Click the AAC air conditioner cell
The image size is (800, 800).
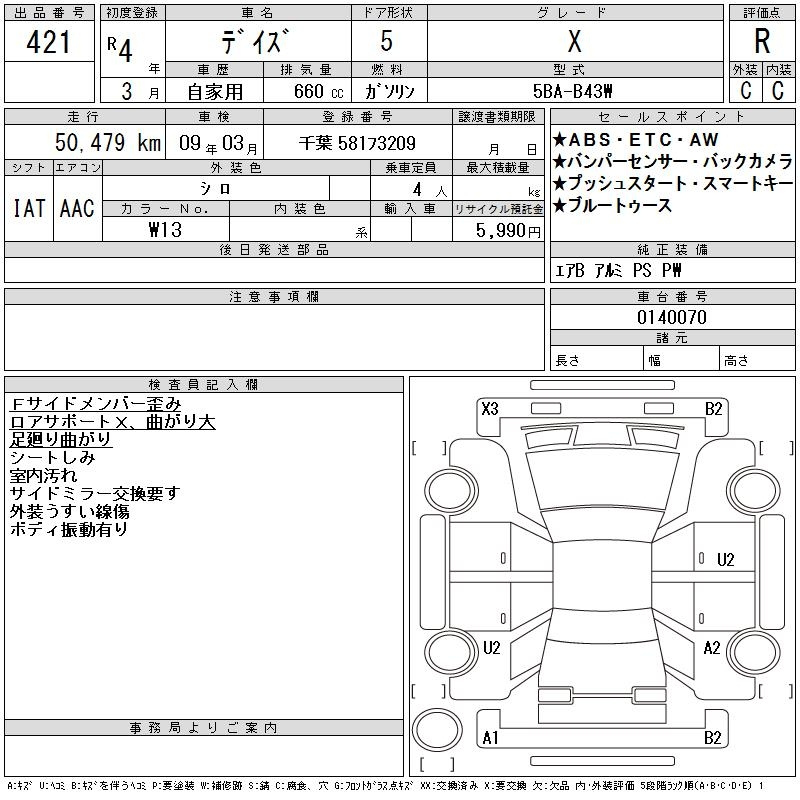(x=77, y=208)
